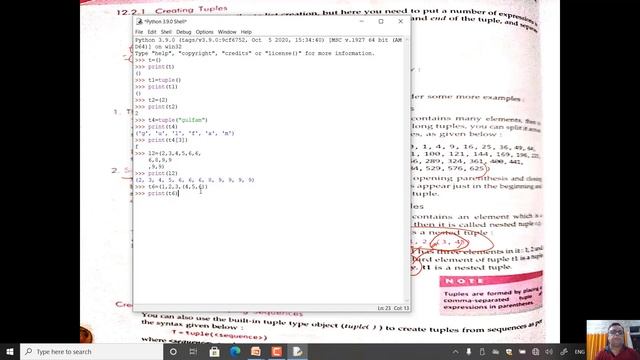This screenshot has height=360, width=640.
Task: Open Task View on the taskbar
Action: pos(193,351)
